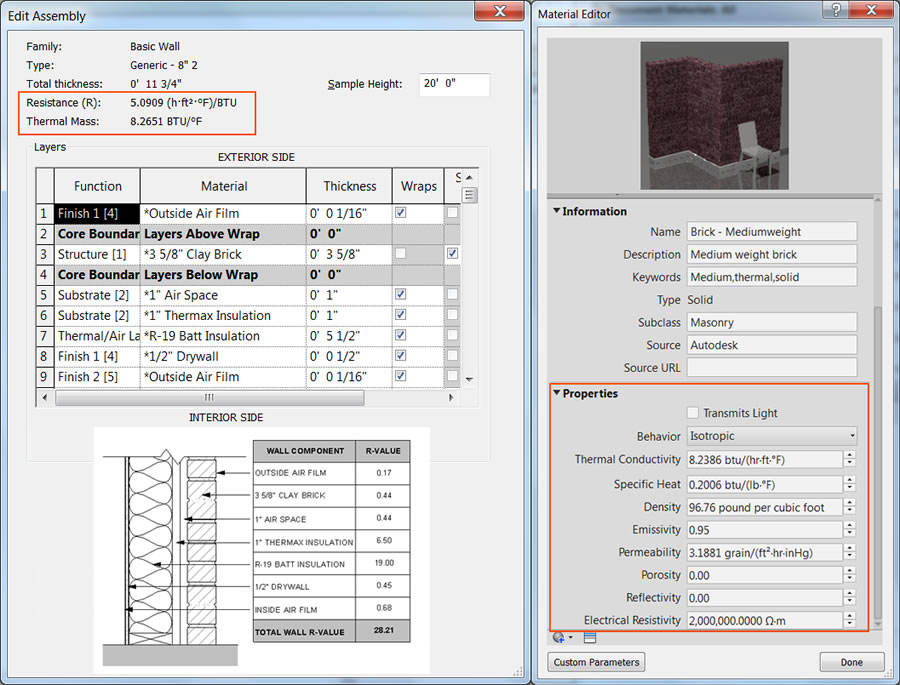Toggle Wraps checkbox for 1" Thermax Insulation row
This screenshot has width=900, height=685.
pyautogui.click(x=401, y=315)
